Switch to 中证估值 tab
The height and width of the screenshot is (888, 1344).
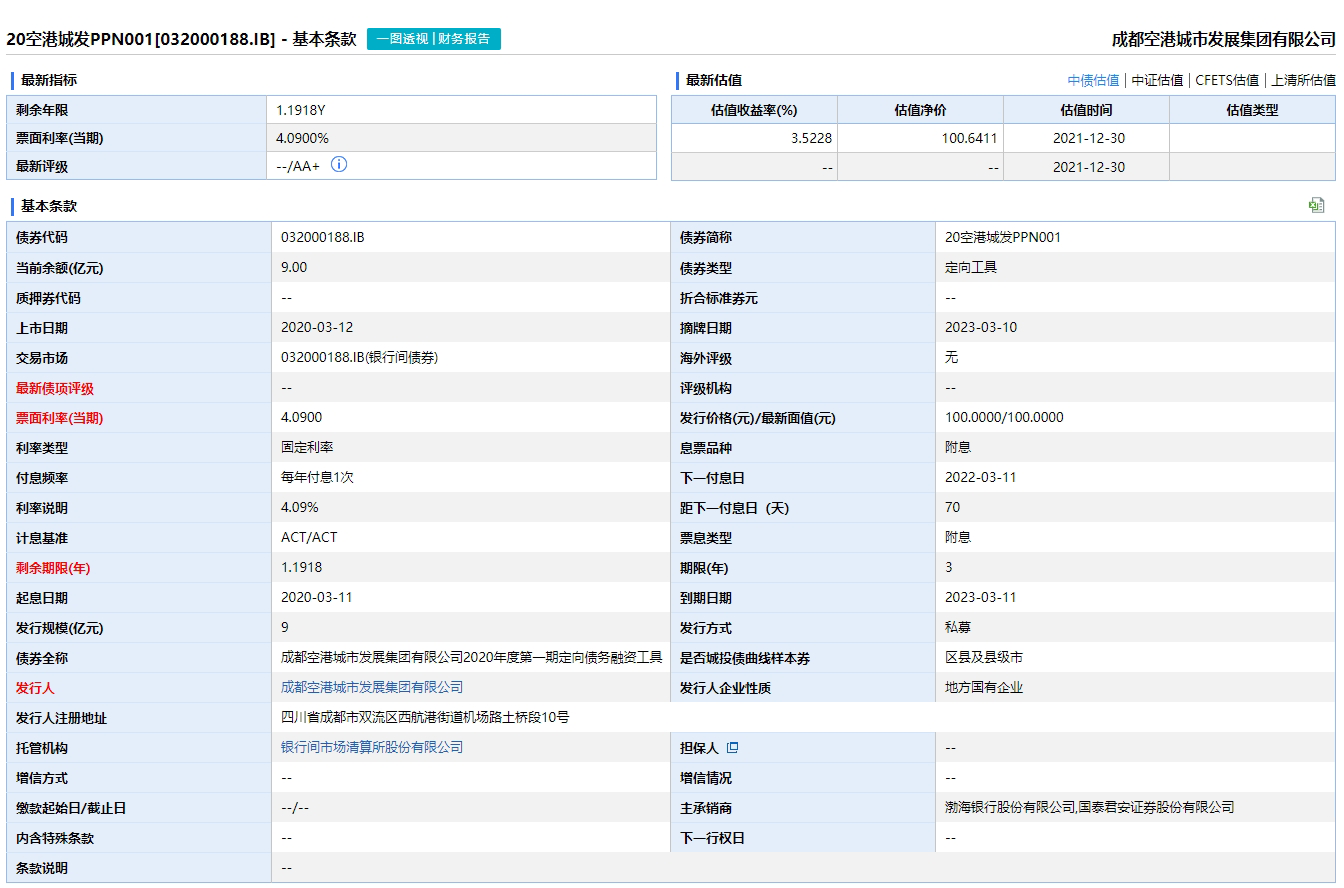click(1157, 81)
